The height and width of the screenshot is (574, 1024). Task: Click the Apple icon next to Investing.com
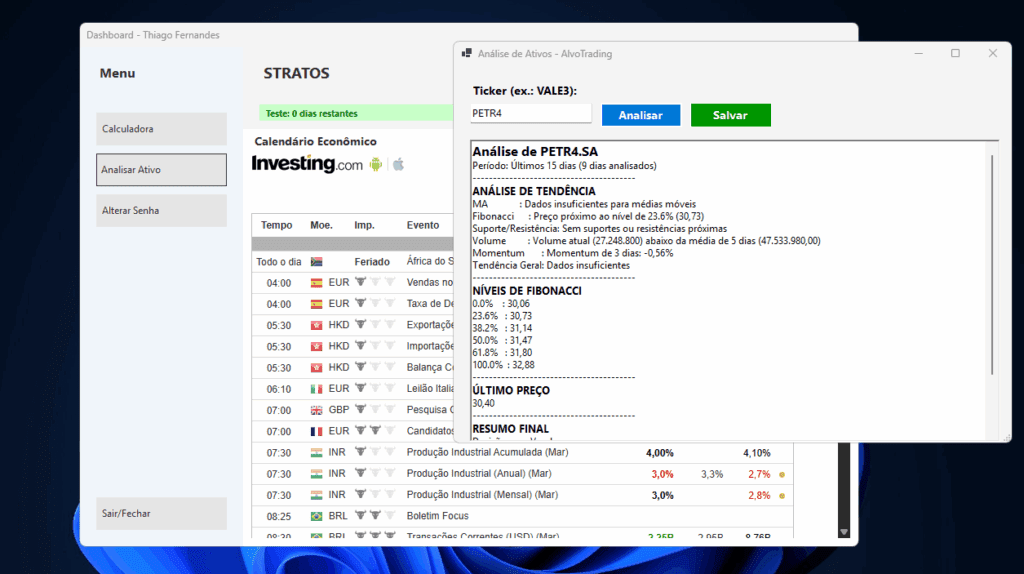point(398,165)
